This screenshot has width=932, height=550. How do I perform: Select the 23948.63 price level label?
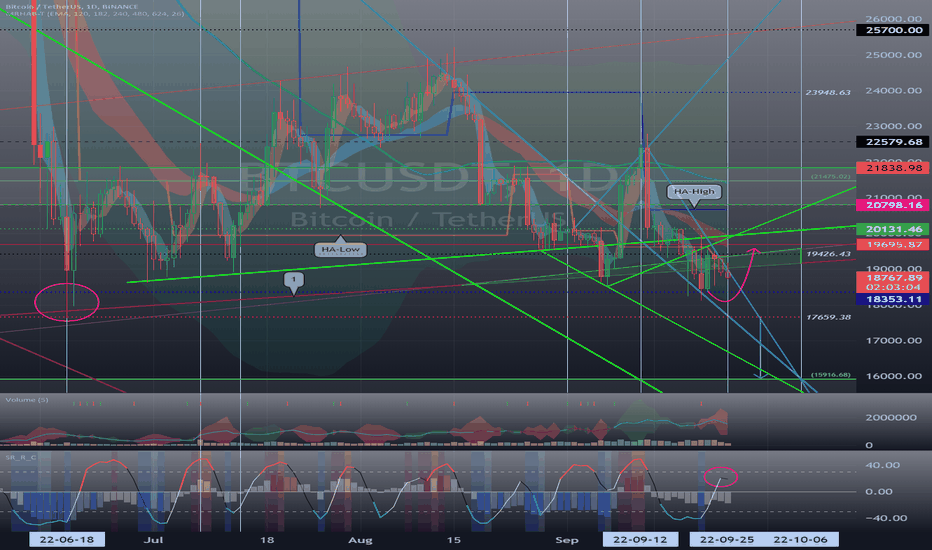coord(828,92)
